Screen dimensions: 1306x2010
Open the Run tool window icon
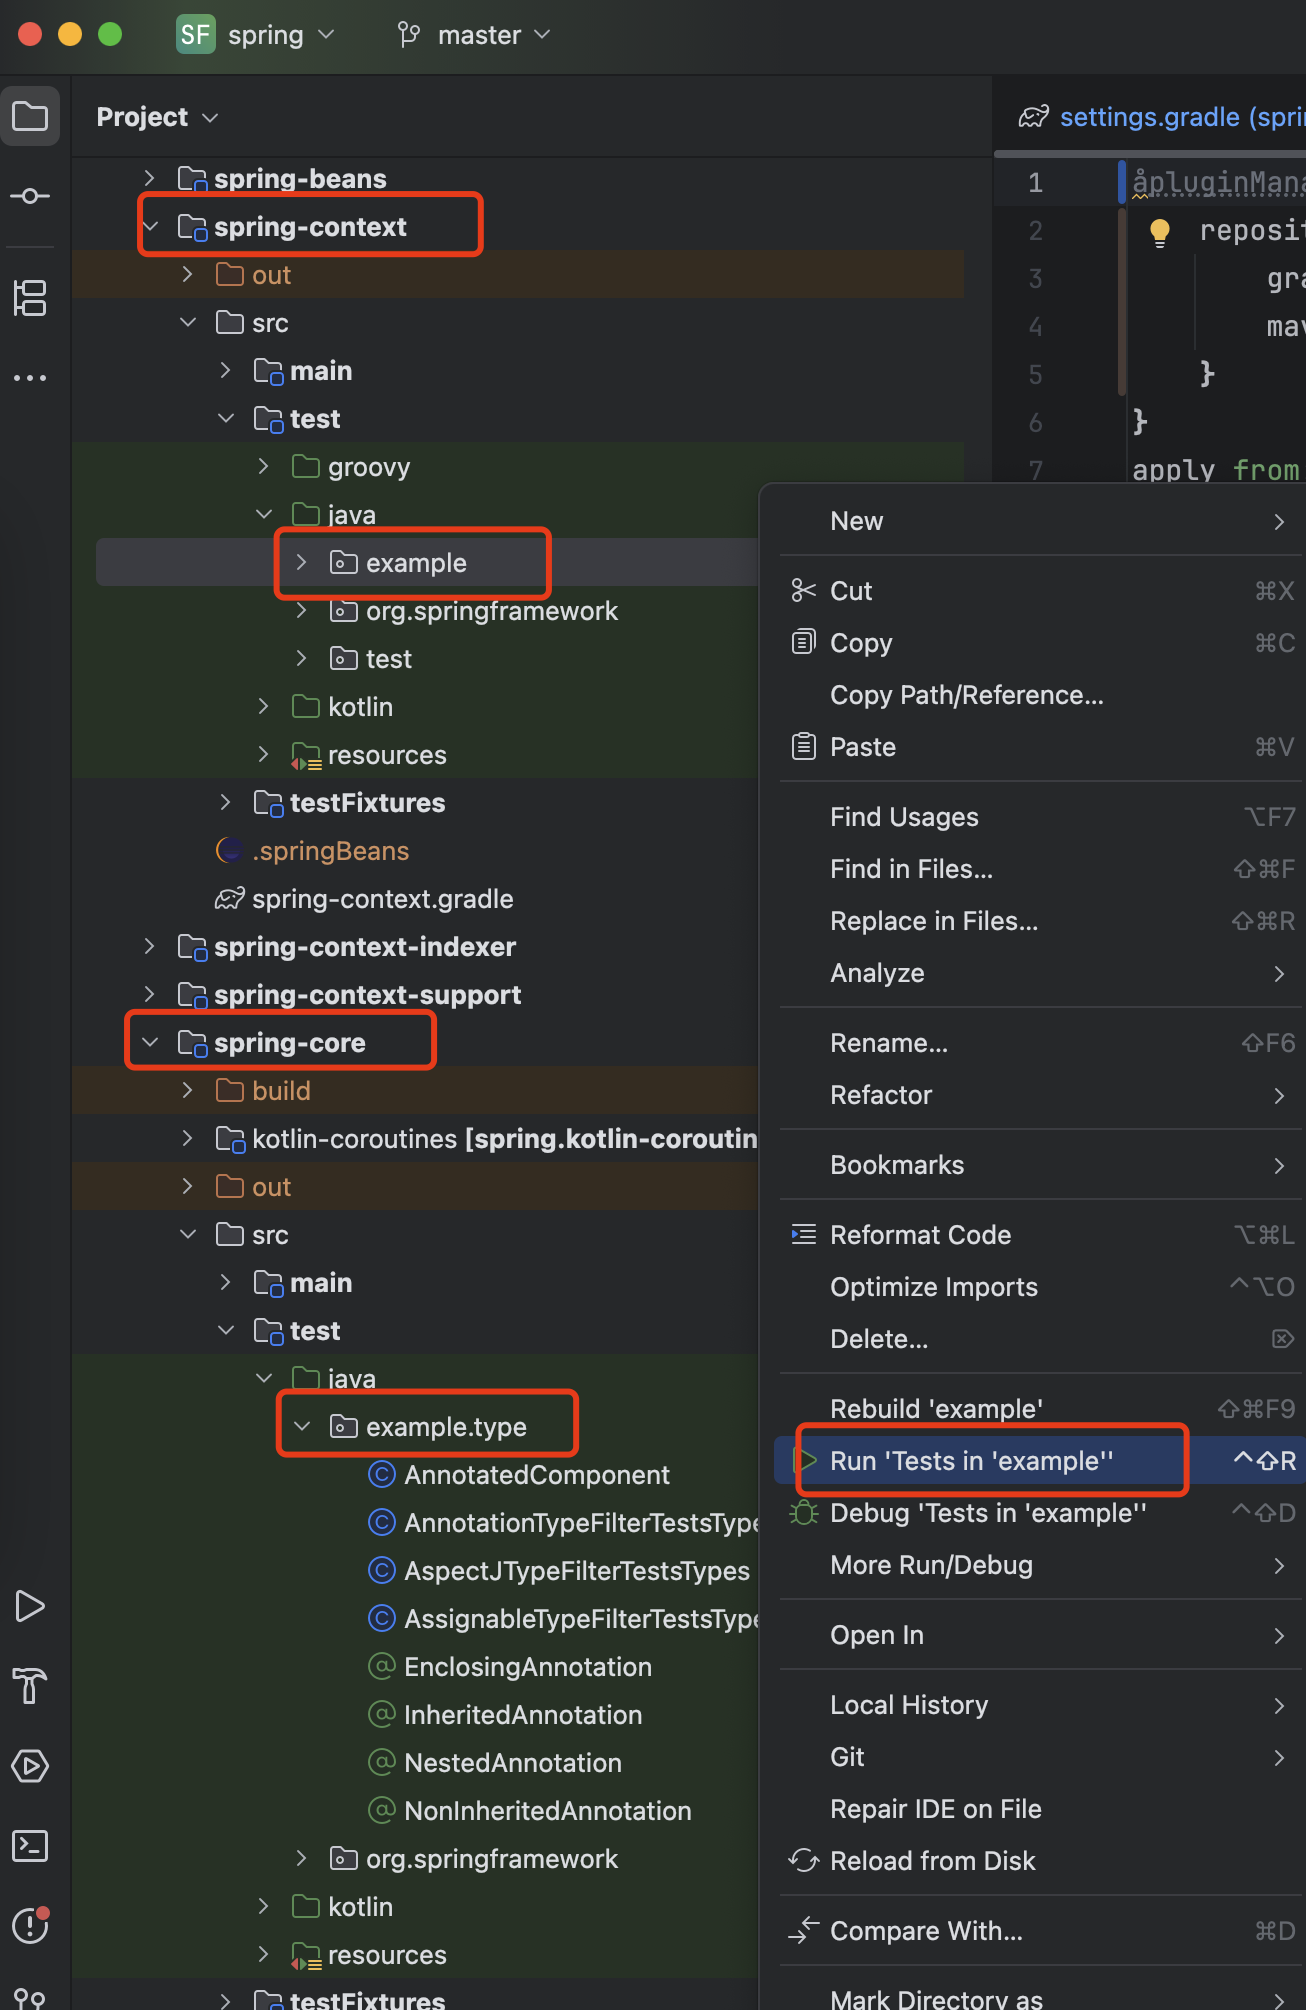tap(30, 1606)
